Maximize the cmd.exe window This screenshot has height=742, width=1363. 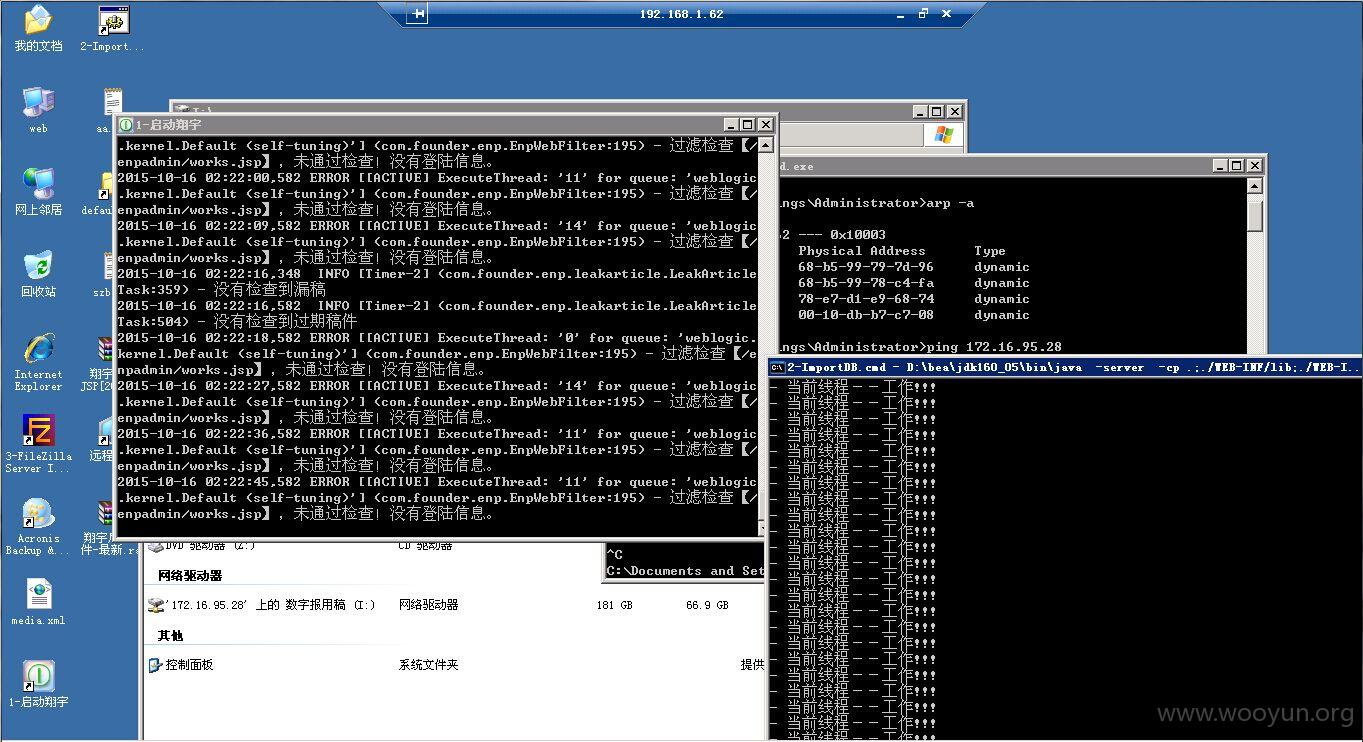coord(1236,166)
